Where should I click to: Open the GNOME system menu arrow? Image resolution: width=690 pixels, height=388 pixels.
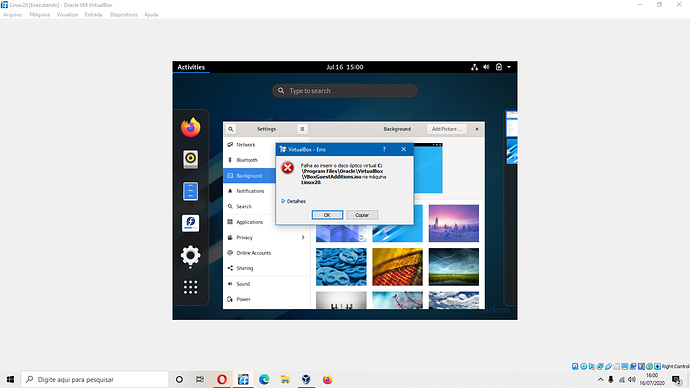pos(509,67)
